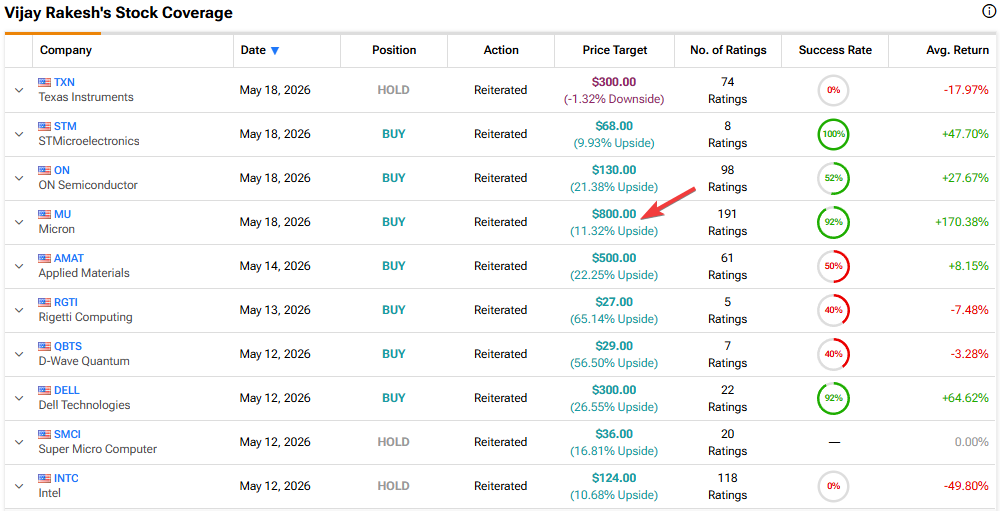Open the STM ticker link
Viewport: 1000px width, 511px height.
click(65, 126)
